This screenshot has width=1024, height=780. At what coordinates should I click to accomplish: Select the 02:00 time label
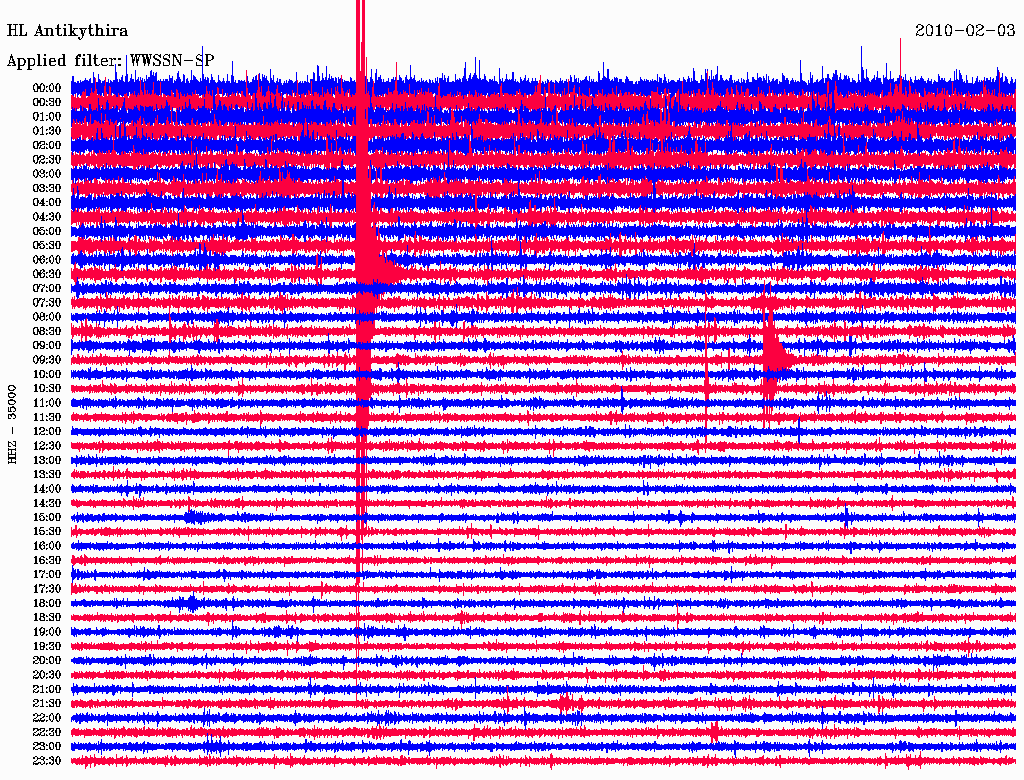(x=47, y=146)
